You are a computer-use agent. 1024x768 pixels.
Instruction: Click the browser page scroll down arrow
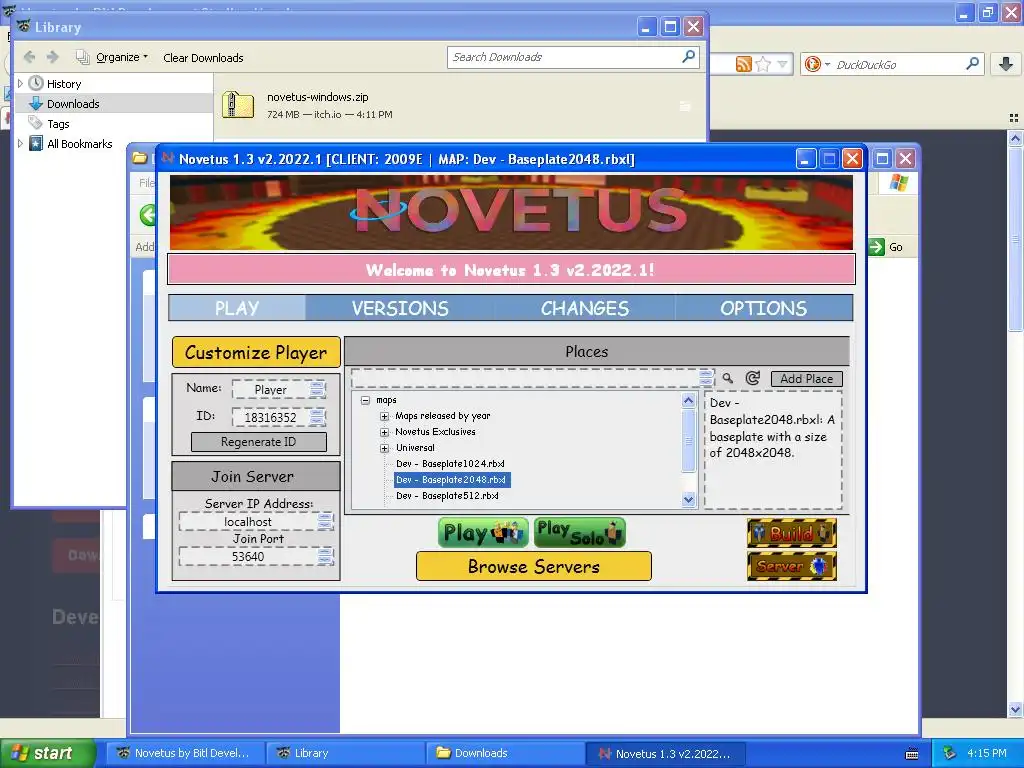click(1015, 709)
